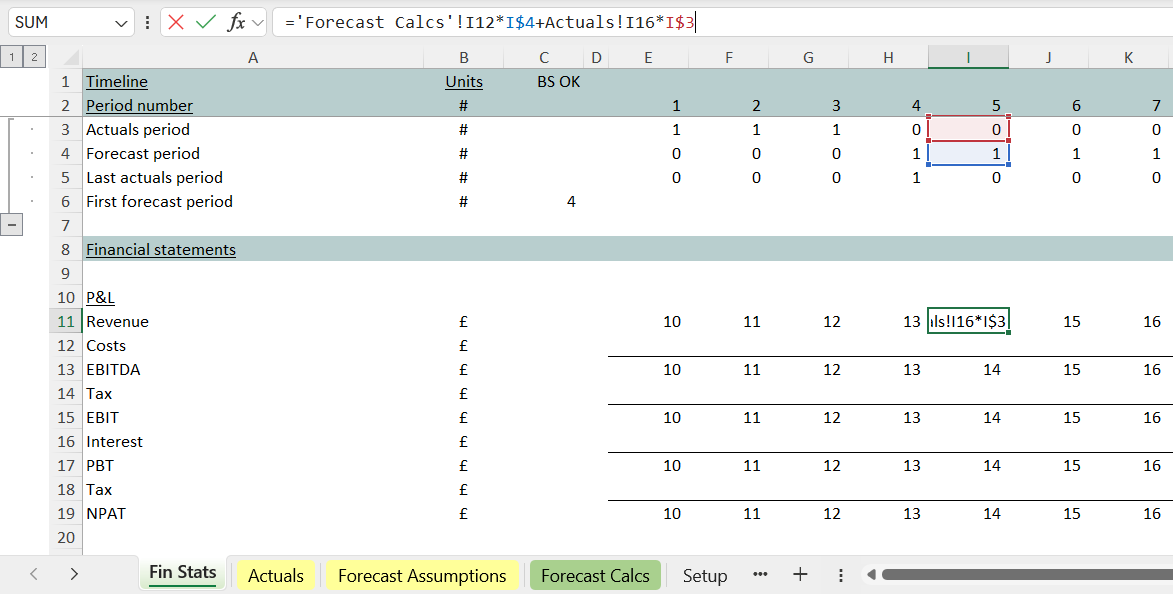Open the Forecast Calcs sheet tab
Image resolution: width=1173 pixels, height=594 pixels.
(x=595, y=575)
